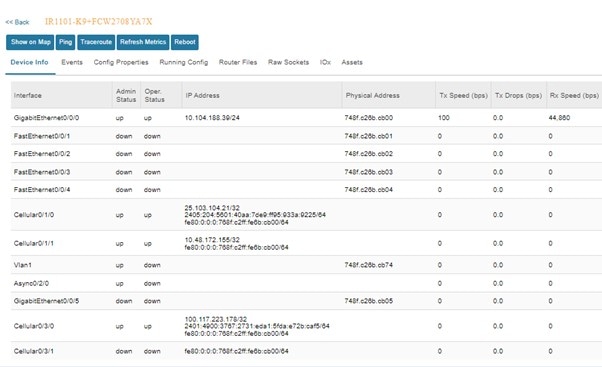This screenshot has width=602, height=367.
Task: Click physical address 748f.c26b.cb74
Action: tap(369, 265)
